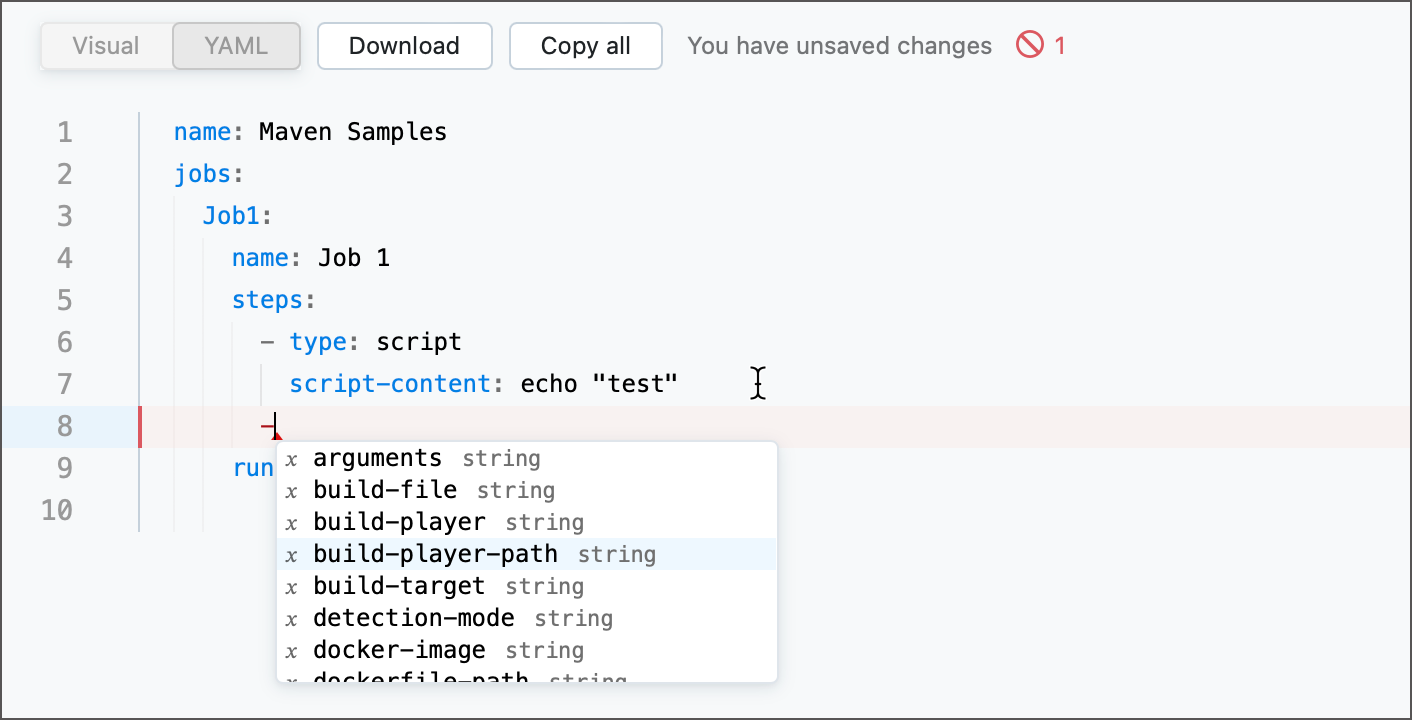Select build-file from the dropdown suggestions
1412x720 pixels.
tap(385, 490)
